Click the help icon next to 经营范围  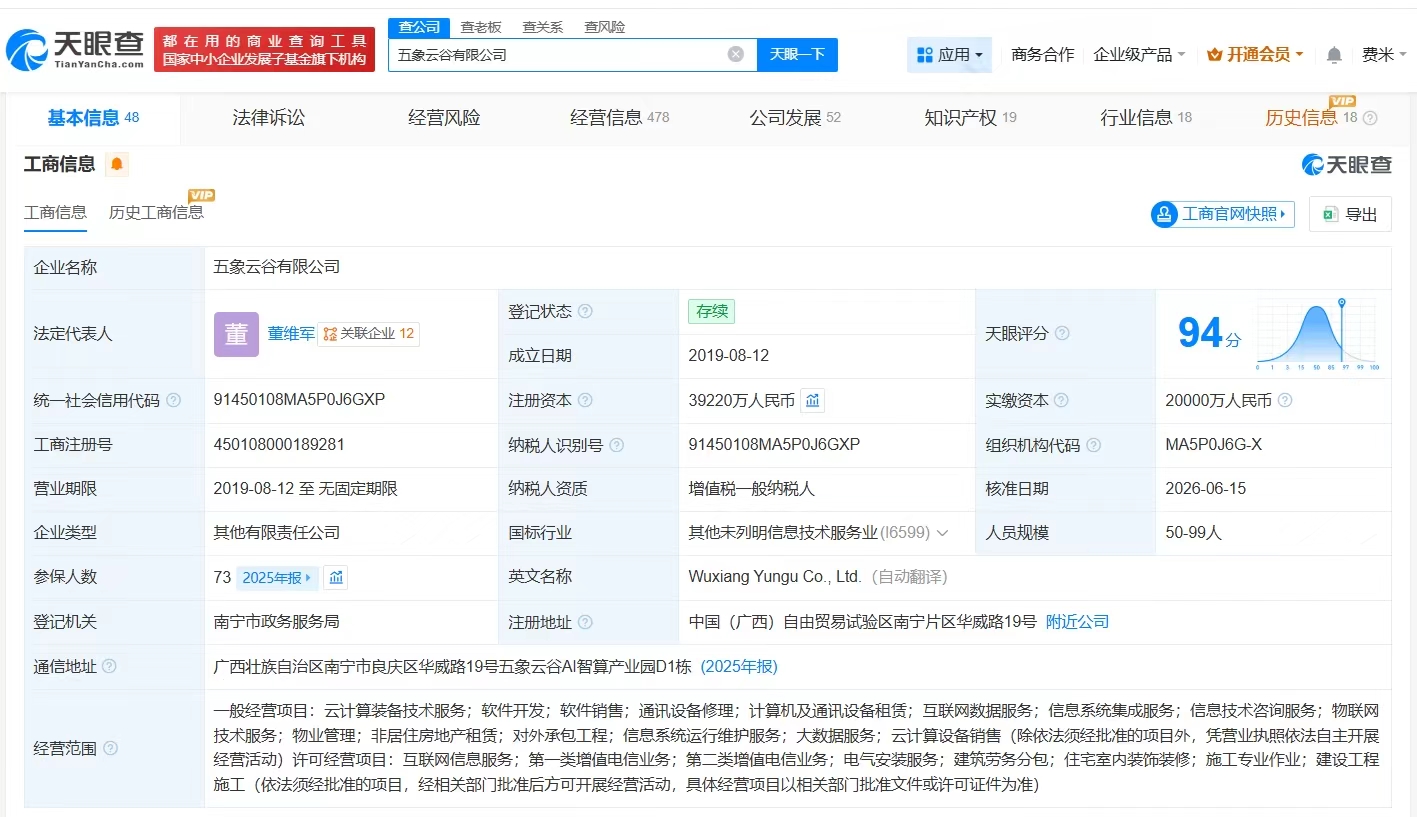pyautogui.click(x=110, y=748)
